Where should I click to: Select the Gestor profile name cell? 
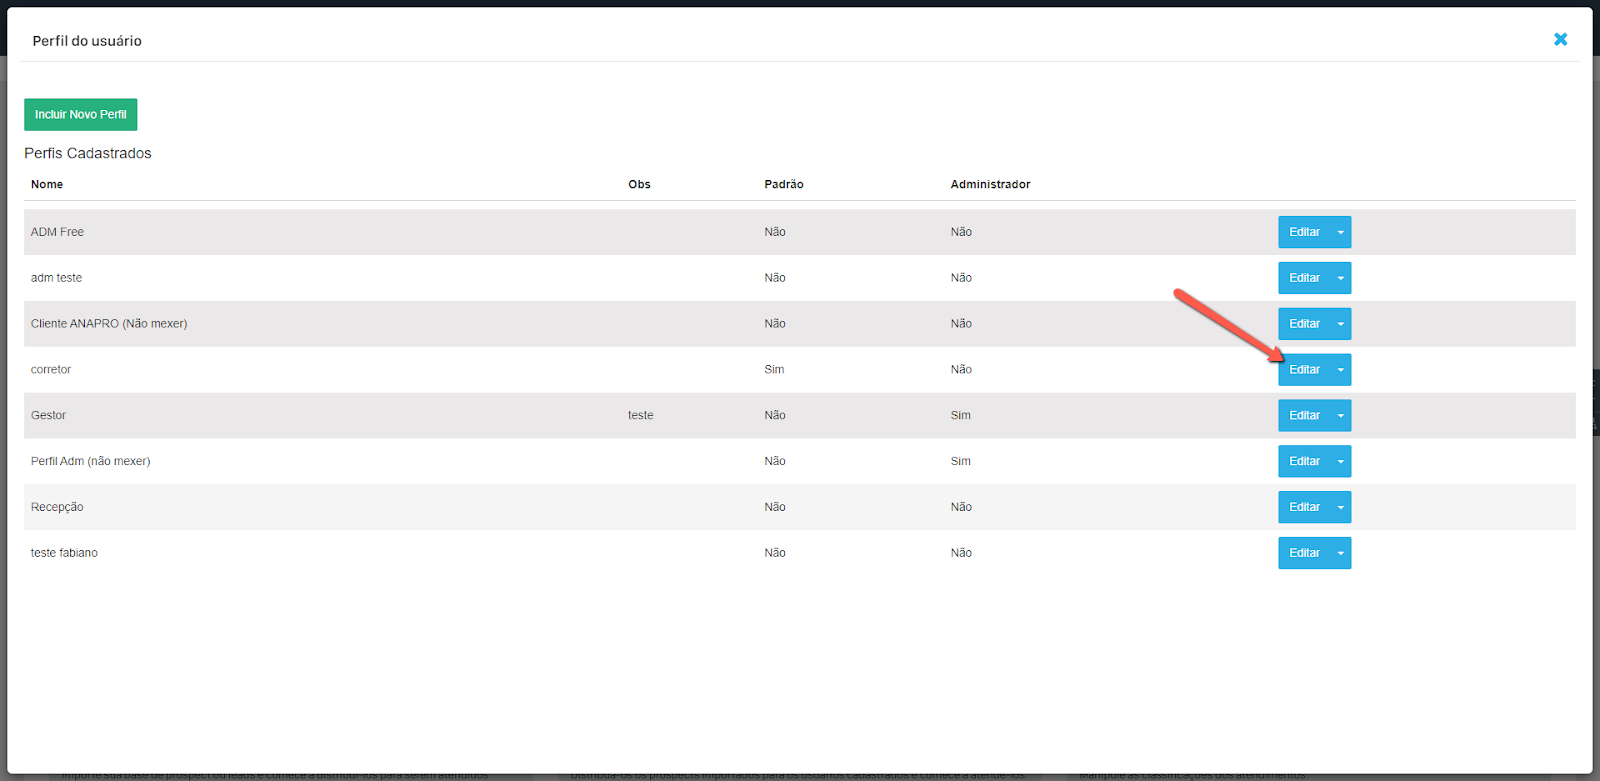[x=48, y=416]
